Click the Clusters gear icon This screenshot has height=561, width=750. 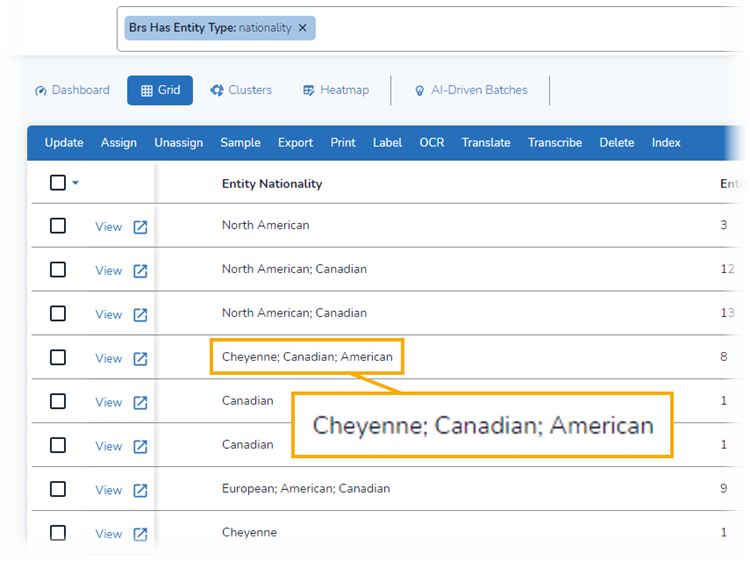[x=217, y=90]
